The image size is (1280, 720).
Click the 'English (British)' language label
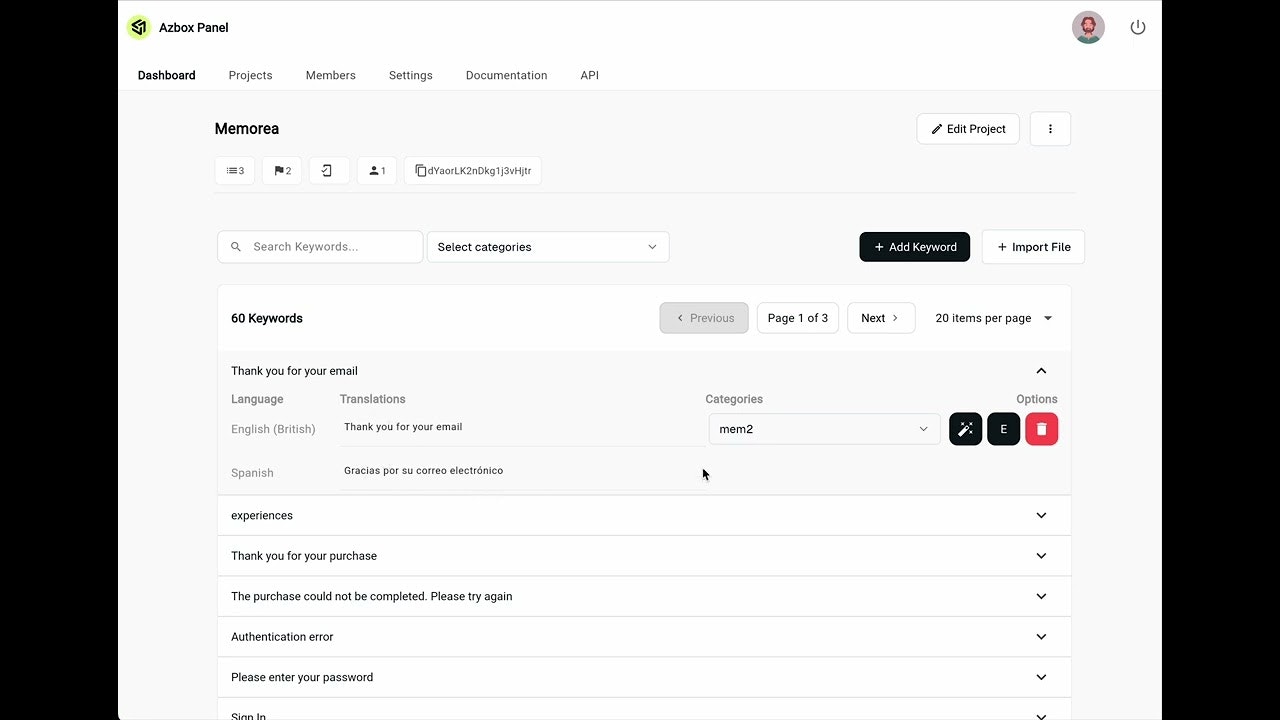click(x=273, y=429)
